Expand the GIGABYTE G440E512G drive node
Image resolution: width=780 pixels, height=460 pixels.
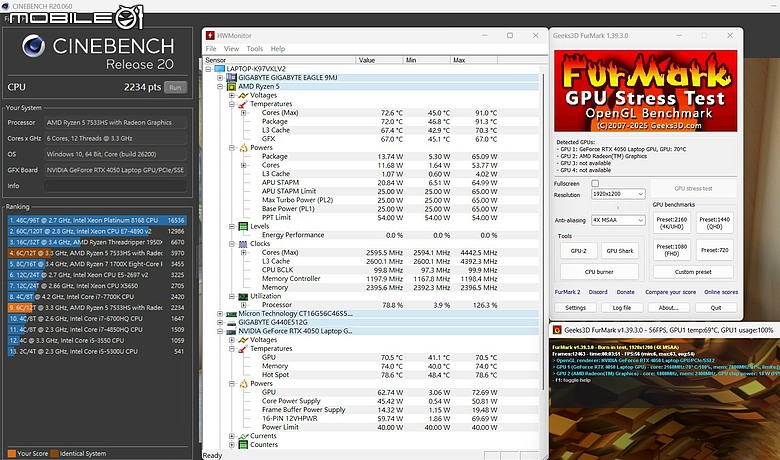pyautogui.click(x=220, y=322)
